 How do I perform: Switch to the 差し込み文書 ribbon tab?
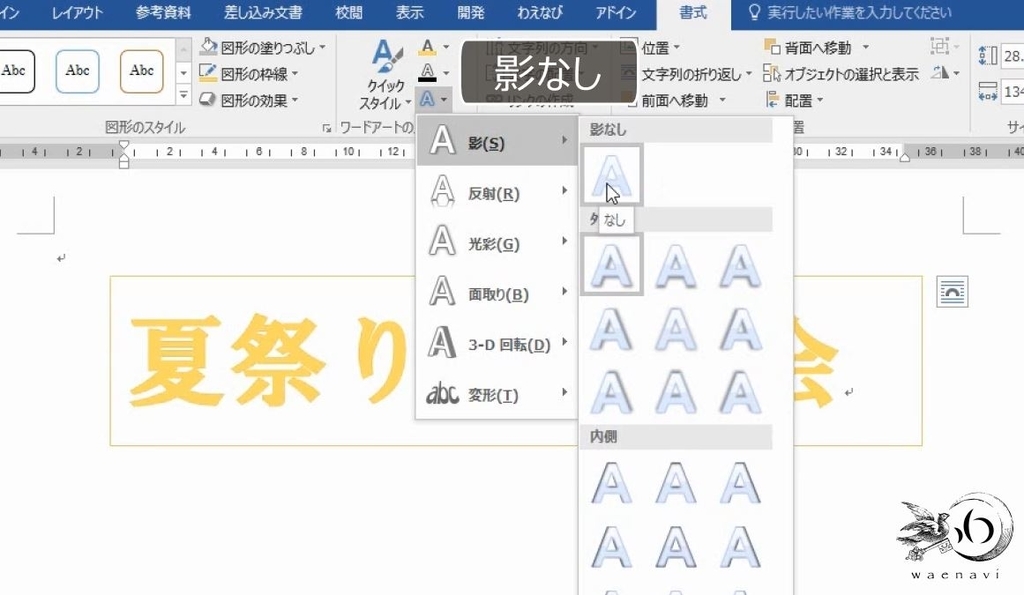(x=263, y=12)
